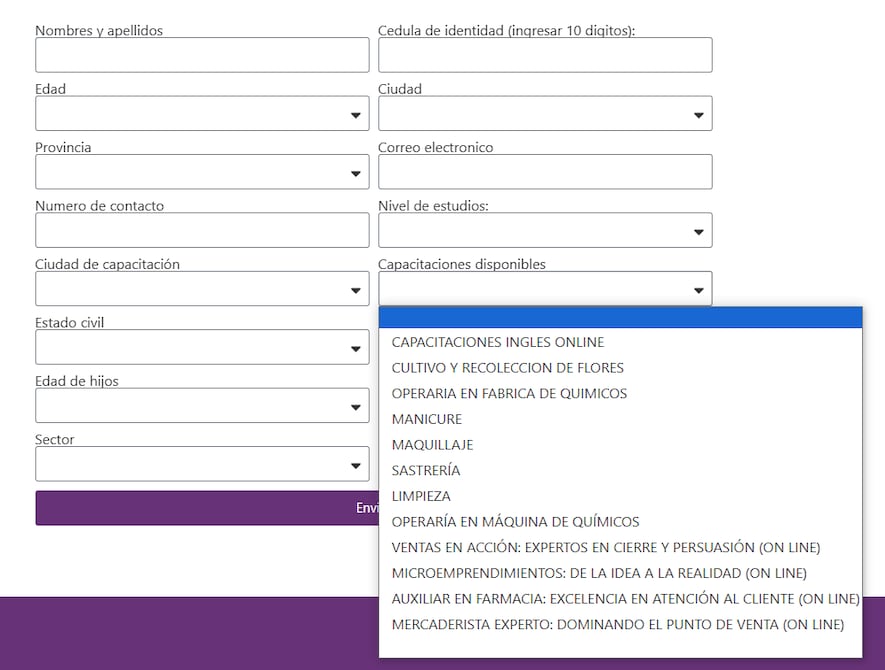Open the Provincia dropdown list

(x=202, y=172)
